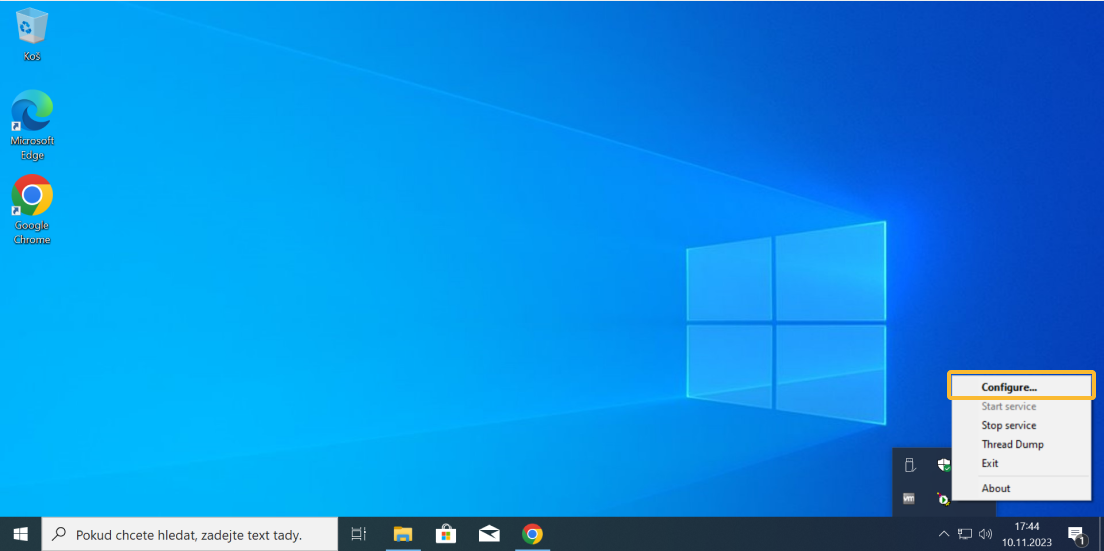Launch File Explorer from the taskbar
This screenshot has width=1104, height=551.
403,534
